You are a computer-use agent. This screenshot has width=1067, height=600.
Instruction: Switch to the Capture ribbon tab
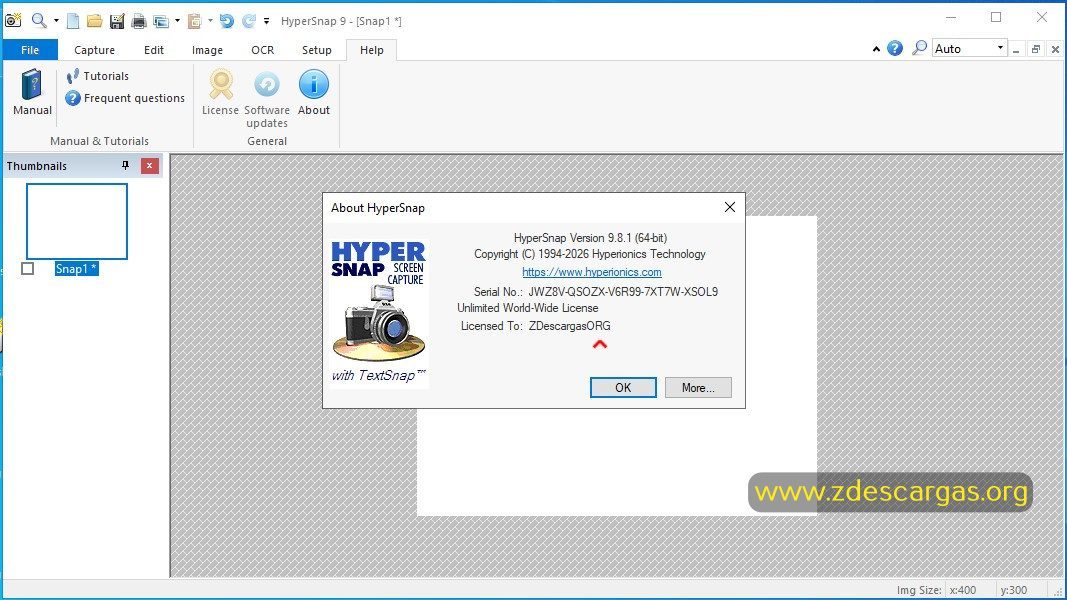[95, 50]
